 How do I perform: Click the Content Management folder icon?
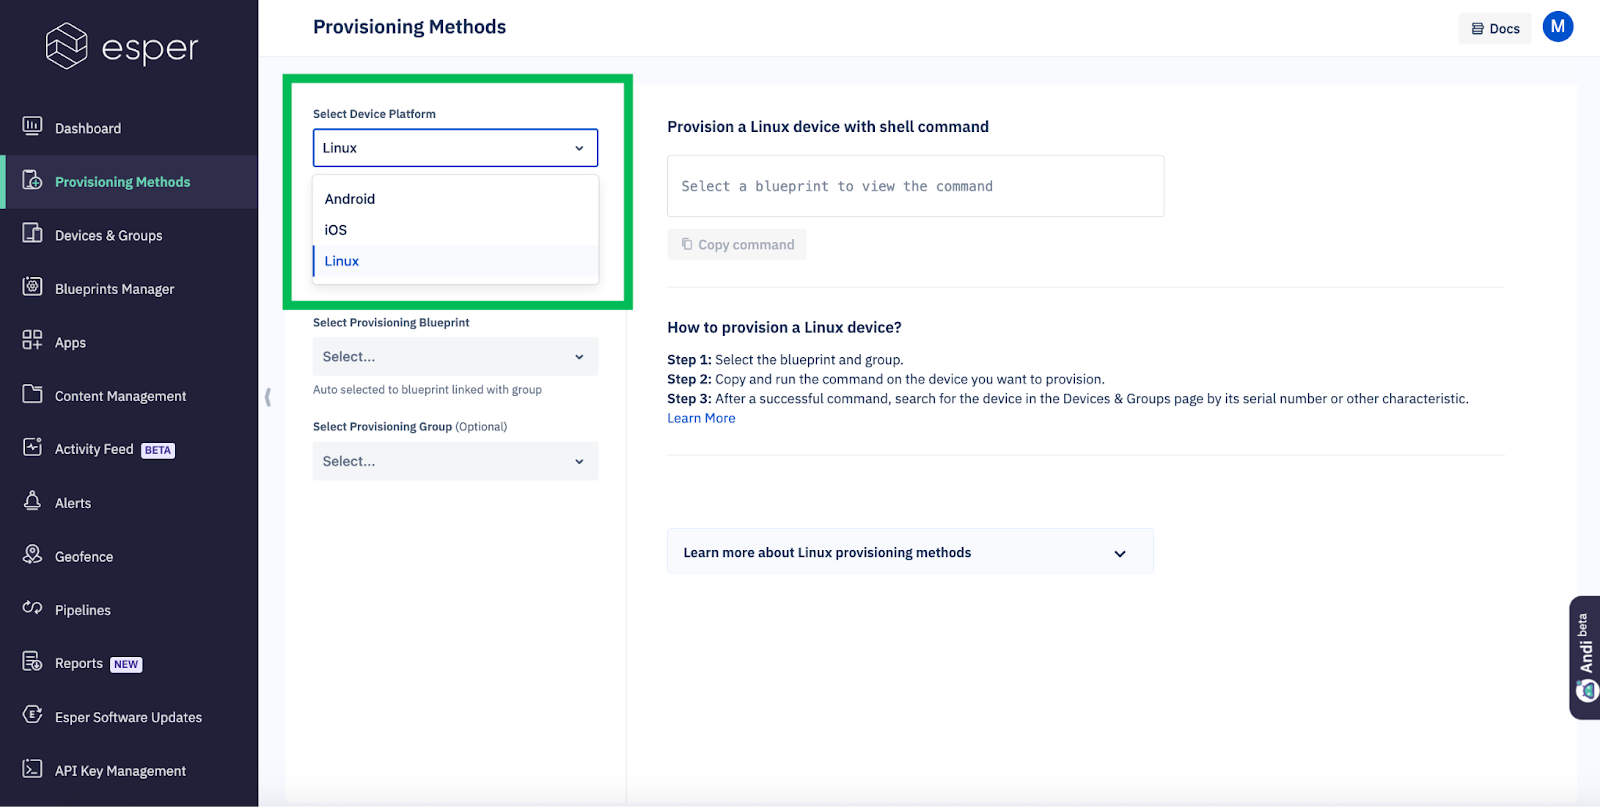point(32,394)
